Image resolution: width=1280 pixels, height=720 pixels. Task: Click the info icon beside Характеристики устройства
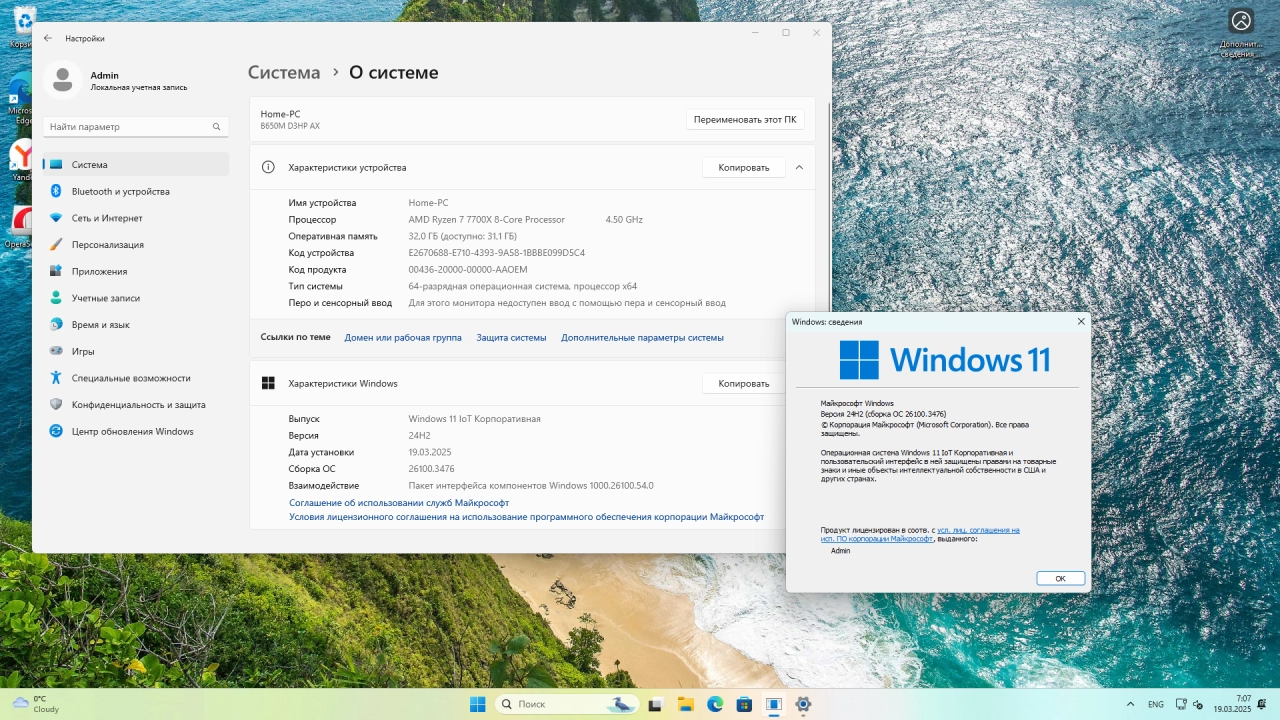pyautogui.click(x=268, y=167)
